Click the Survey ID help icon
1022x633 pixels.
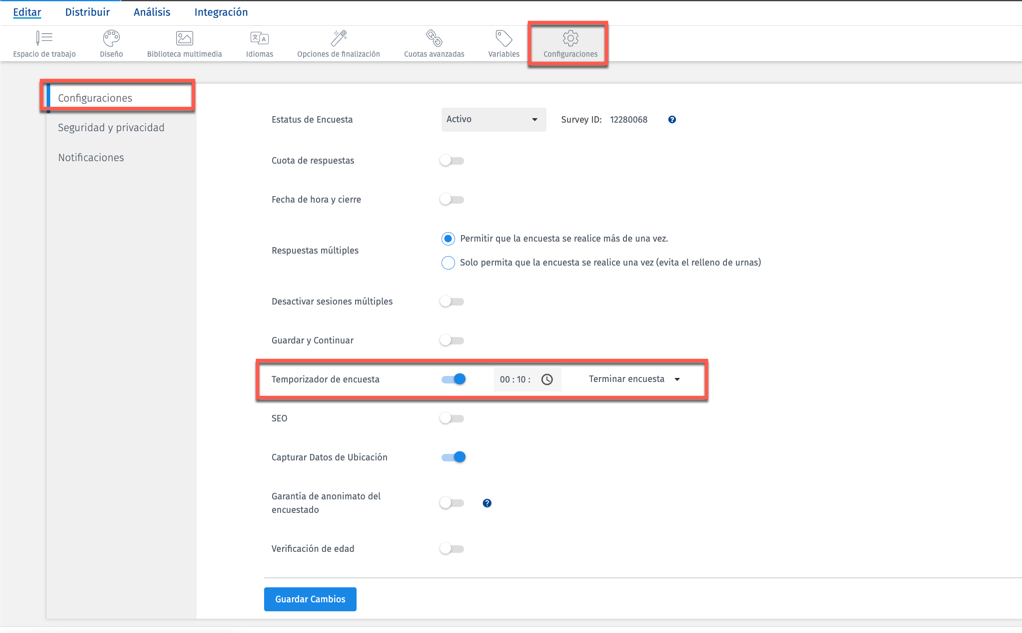671,119
